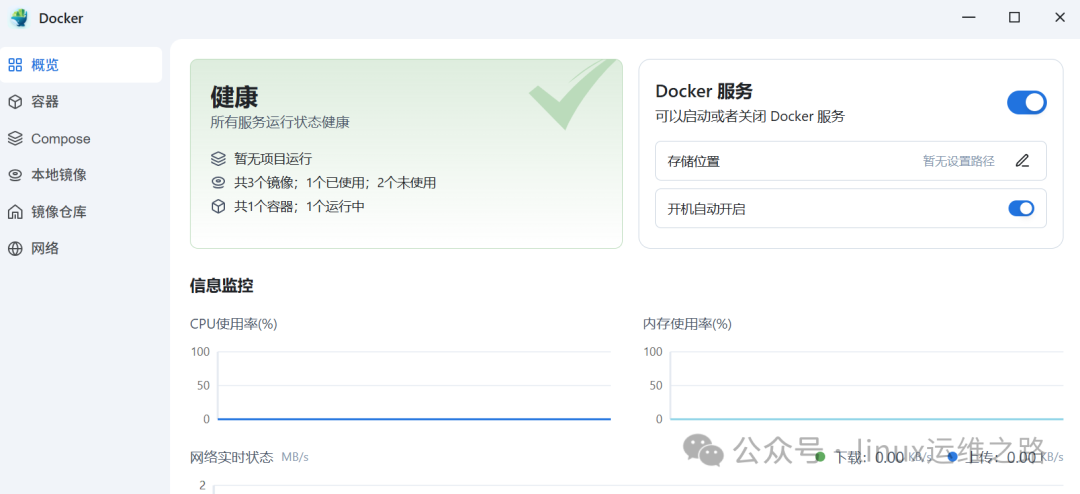Open the 容器 section
This screenshot has height=494, width=1080.
coord(81,102)
